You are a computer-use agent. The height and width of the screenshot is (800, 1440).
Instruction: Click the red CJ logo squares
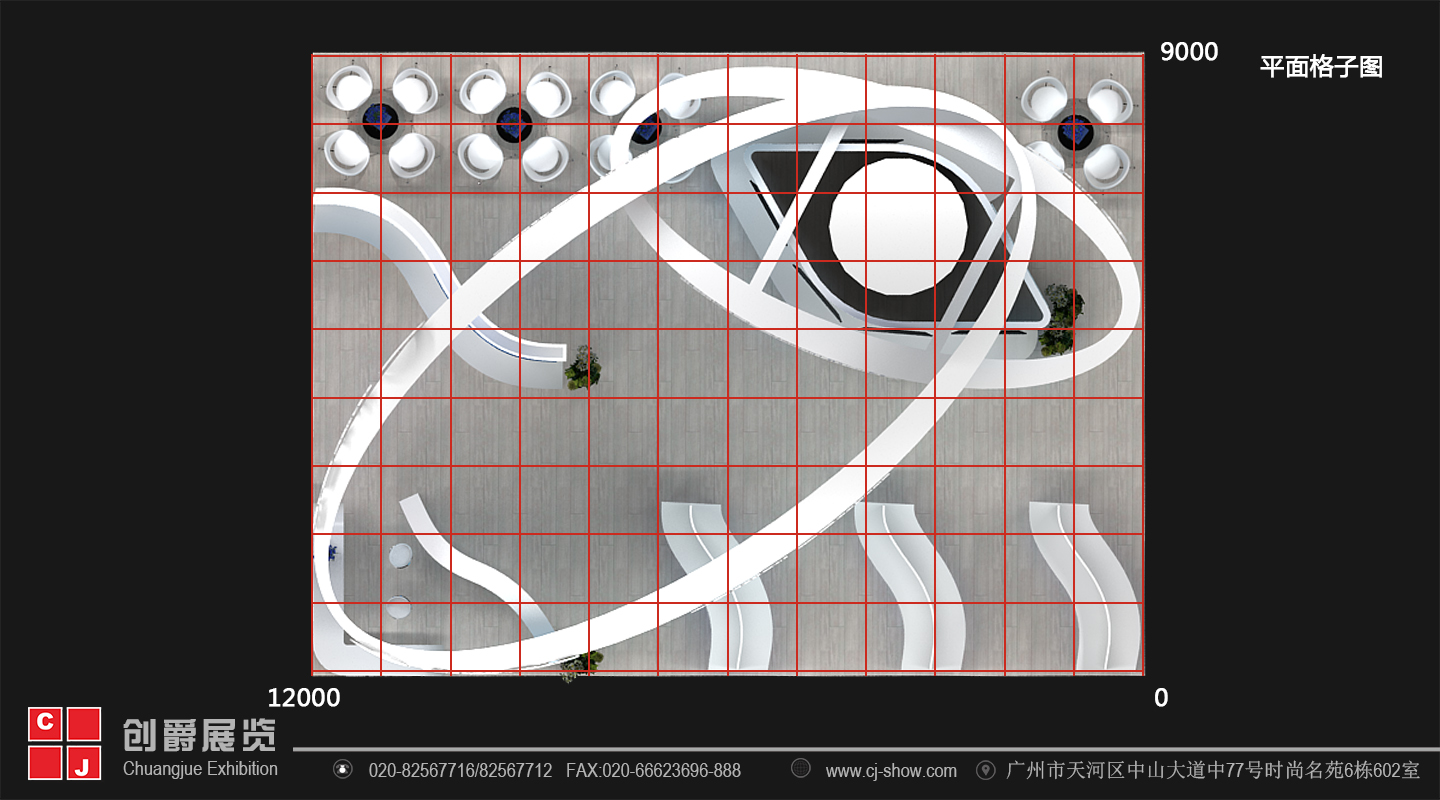point(65,744)
